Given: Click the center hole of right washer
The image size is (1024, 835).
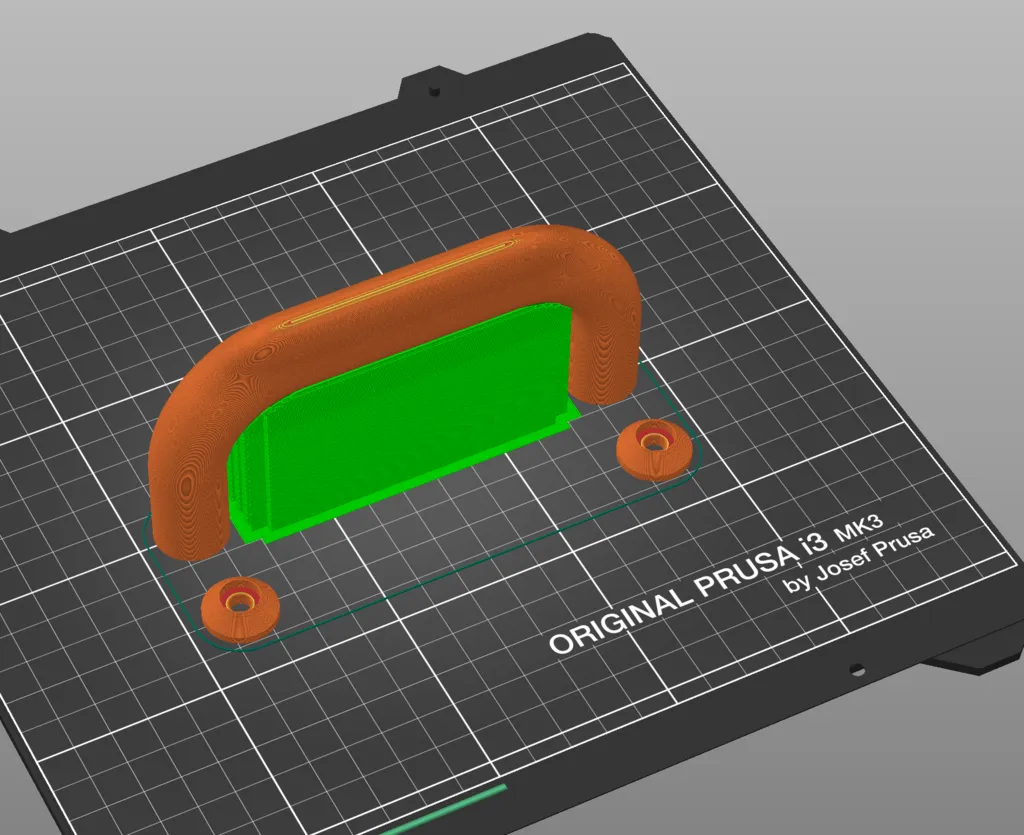Looking at the screenshot, I should [652, 443].
